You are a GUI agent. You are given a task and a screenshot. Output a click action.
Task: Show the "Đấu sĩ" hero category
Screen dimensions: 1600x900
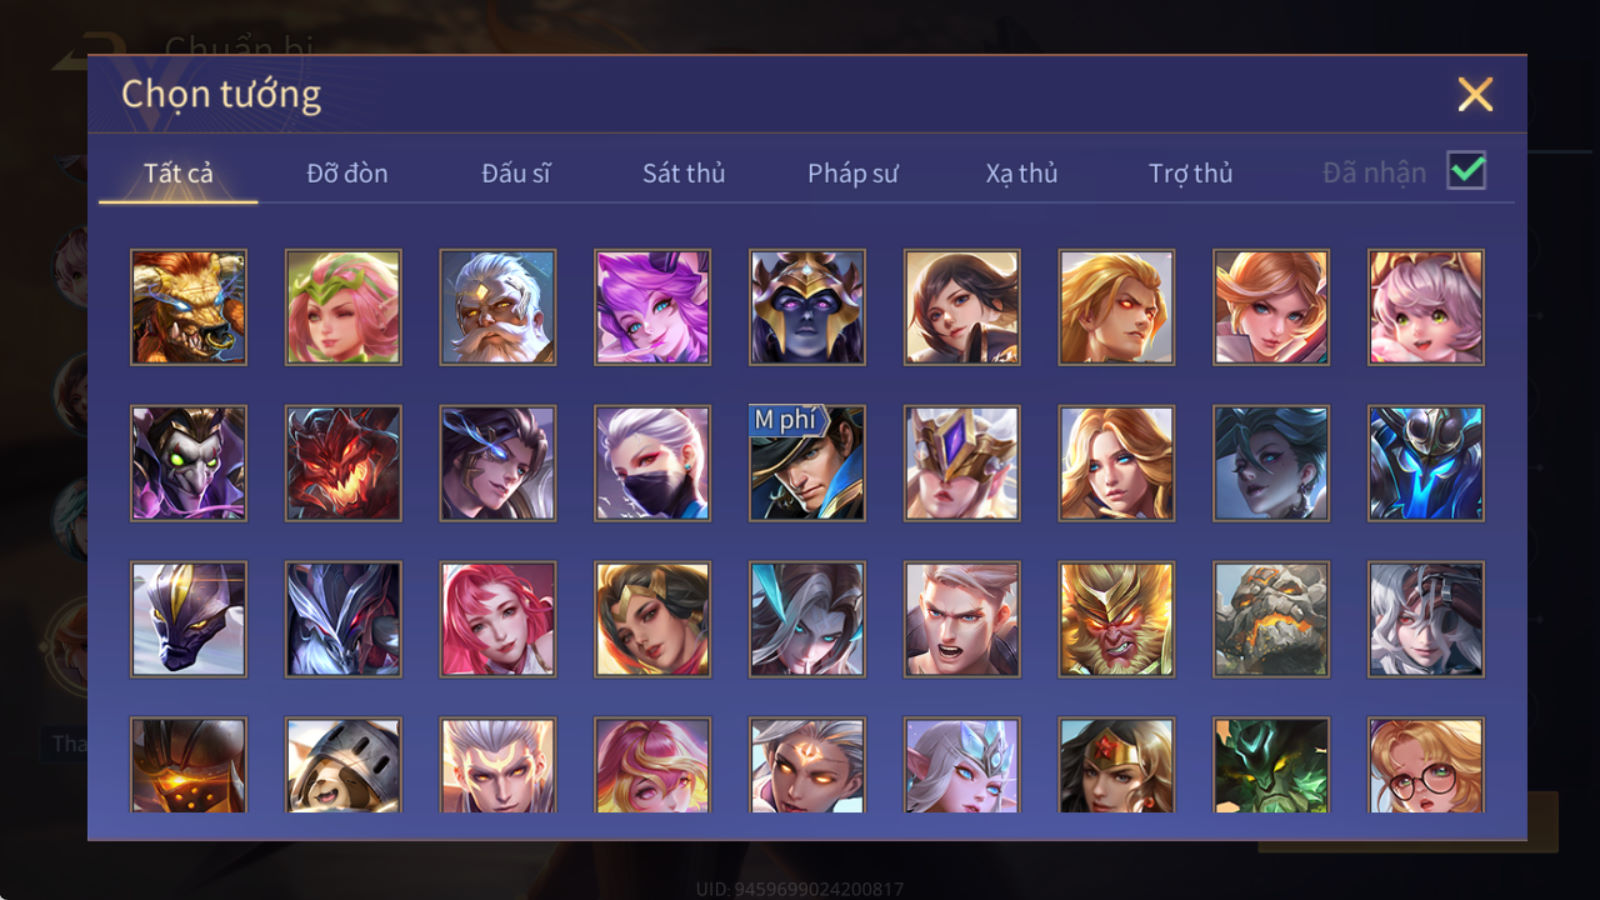point(516,173)
